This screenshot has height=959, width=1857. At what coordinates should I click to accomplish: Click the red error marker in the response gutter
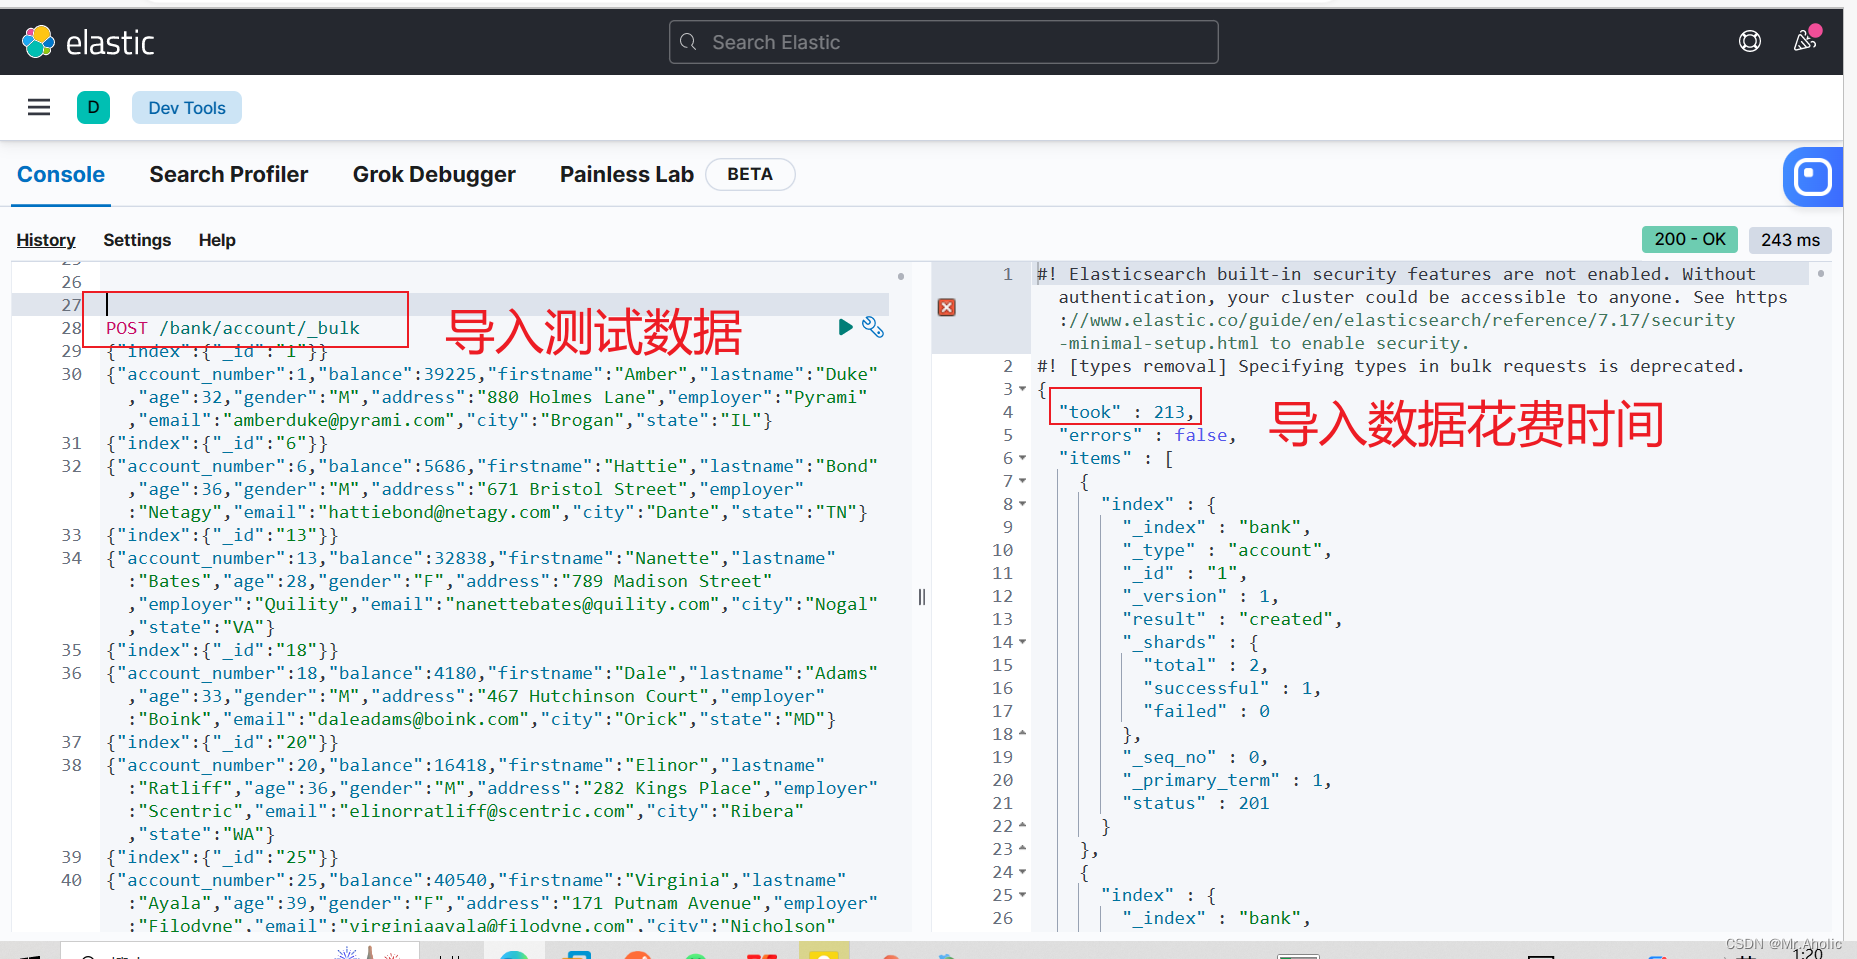click(x=946, y=307)
